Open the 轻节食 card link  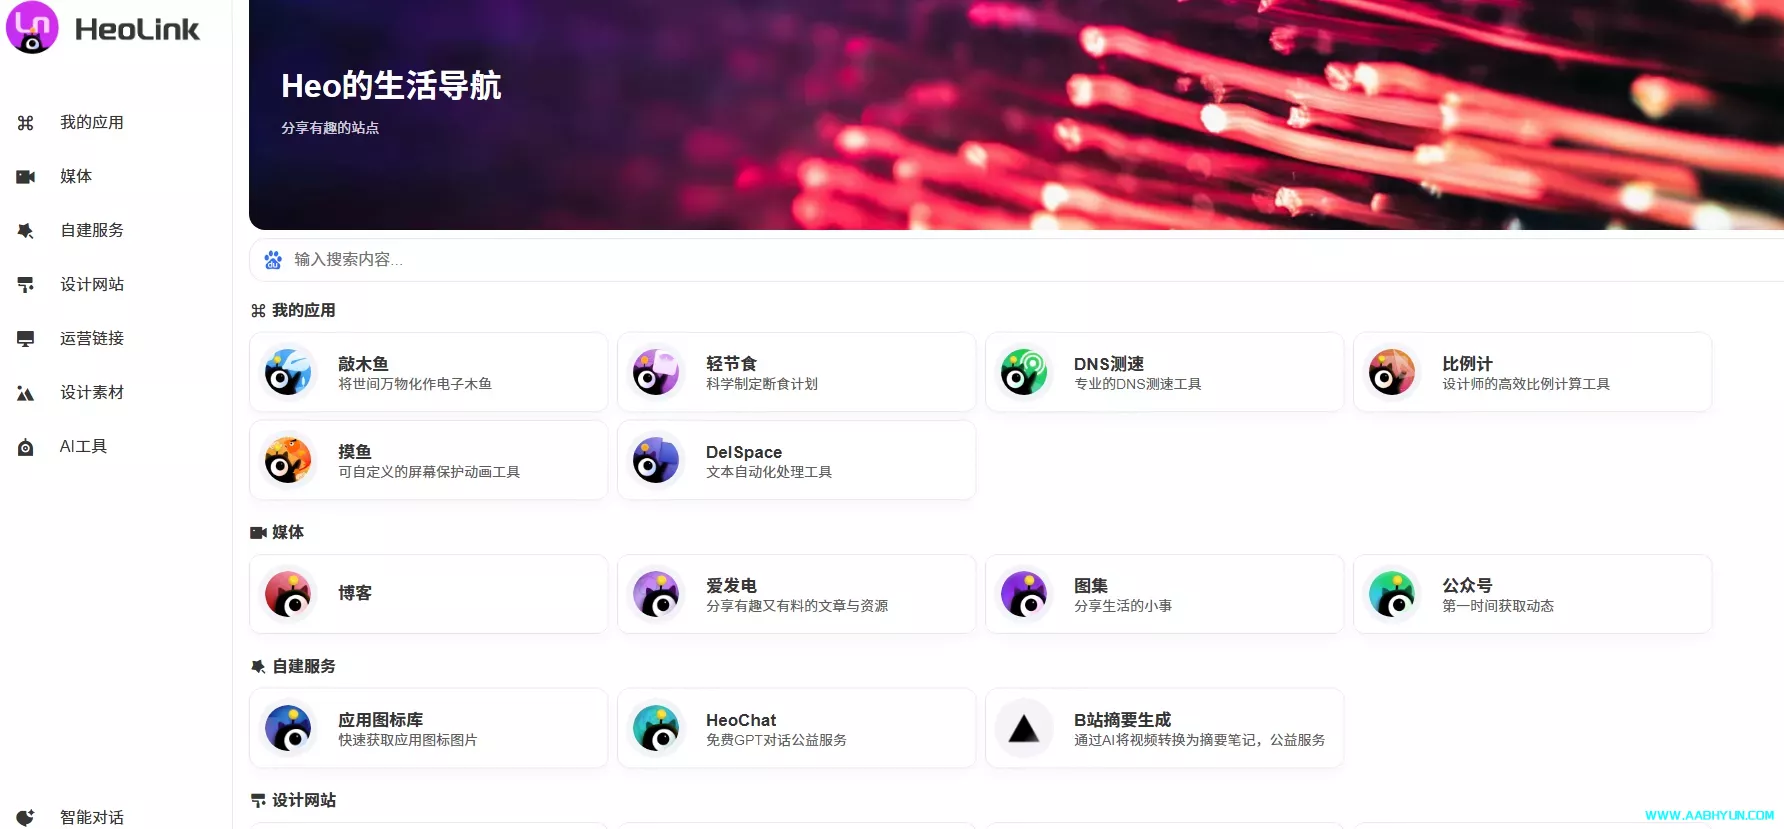pyautogui.click(x=796, y=373)
